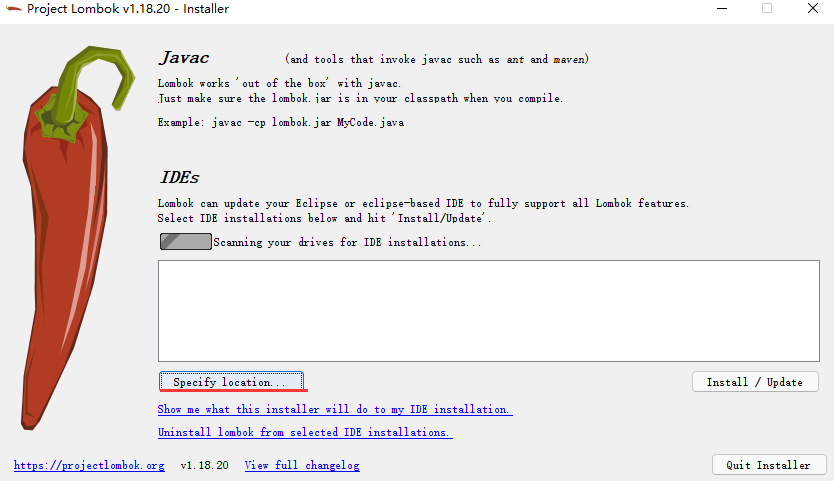Open the Specify location dialog
Image resolution: width=834 pixels, height=481 pixels.
[x=231, y=382]
